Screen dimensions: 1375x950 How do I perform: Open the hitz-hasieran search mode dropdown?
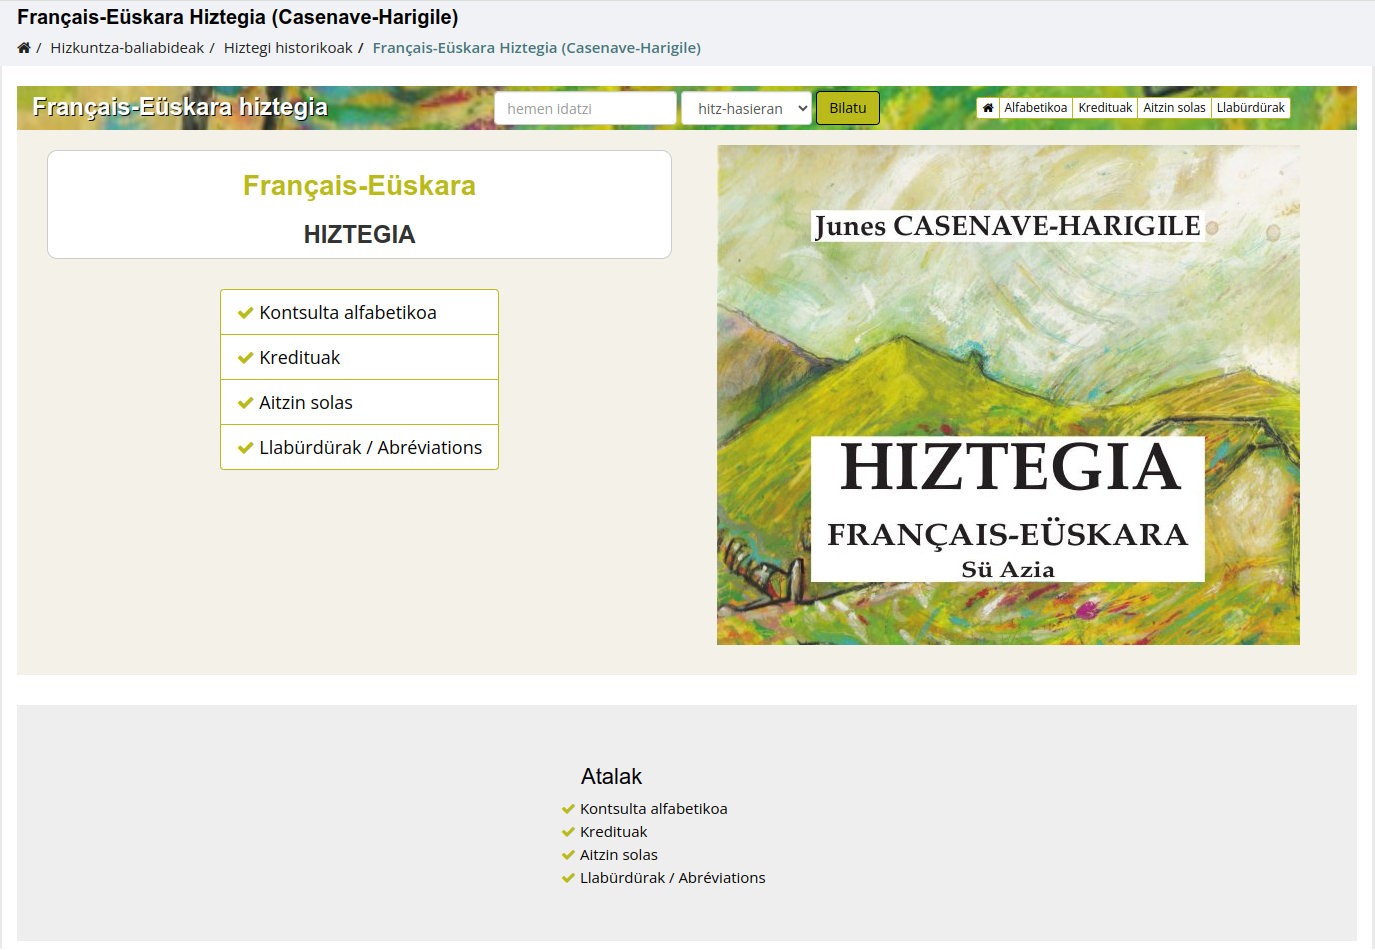pos(746,109)
